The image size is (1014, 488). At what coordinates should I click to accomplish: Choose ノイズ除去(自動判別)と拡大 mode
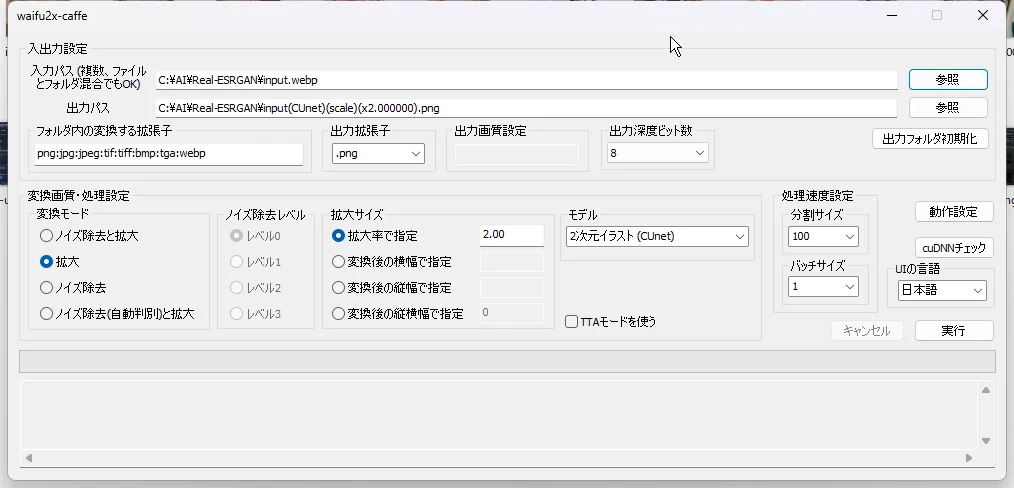(x=46, y=314)
